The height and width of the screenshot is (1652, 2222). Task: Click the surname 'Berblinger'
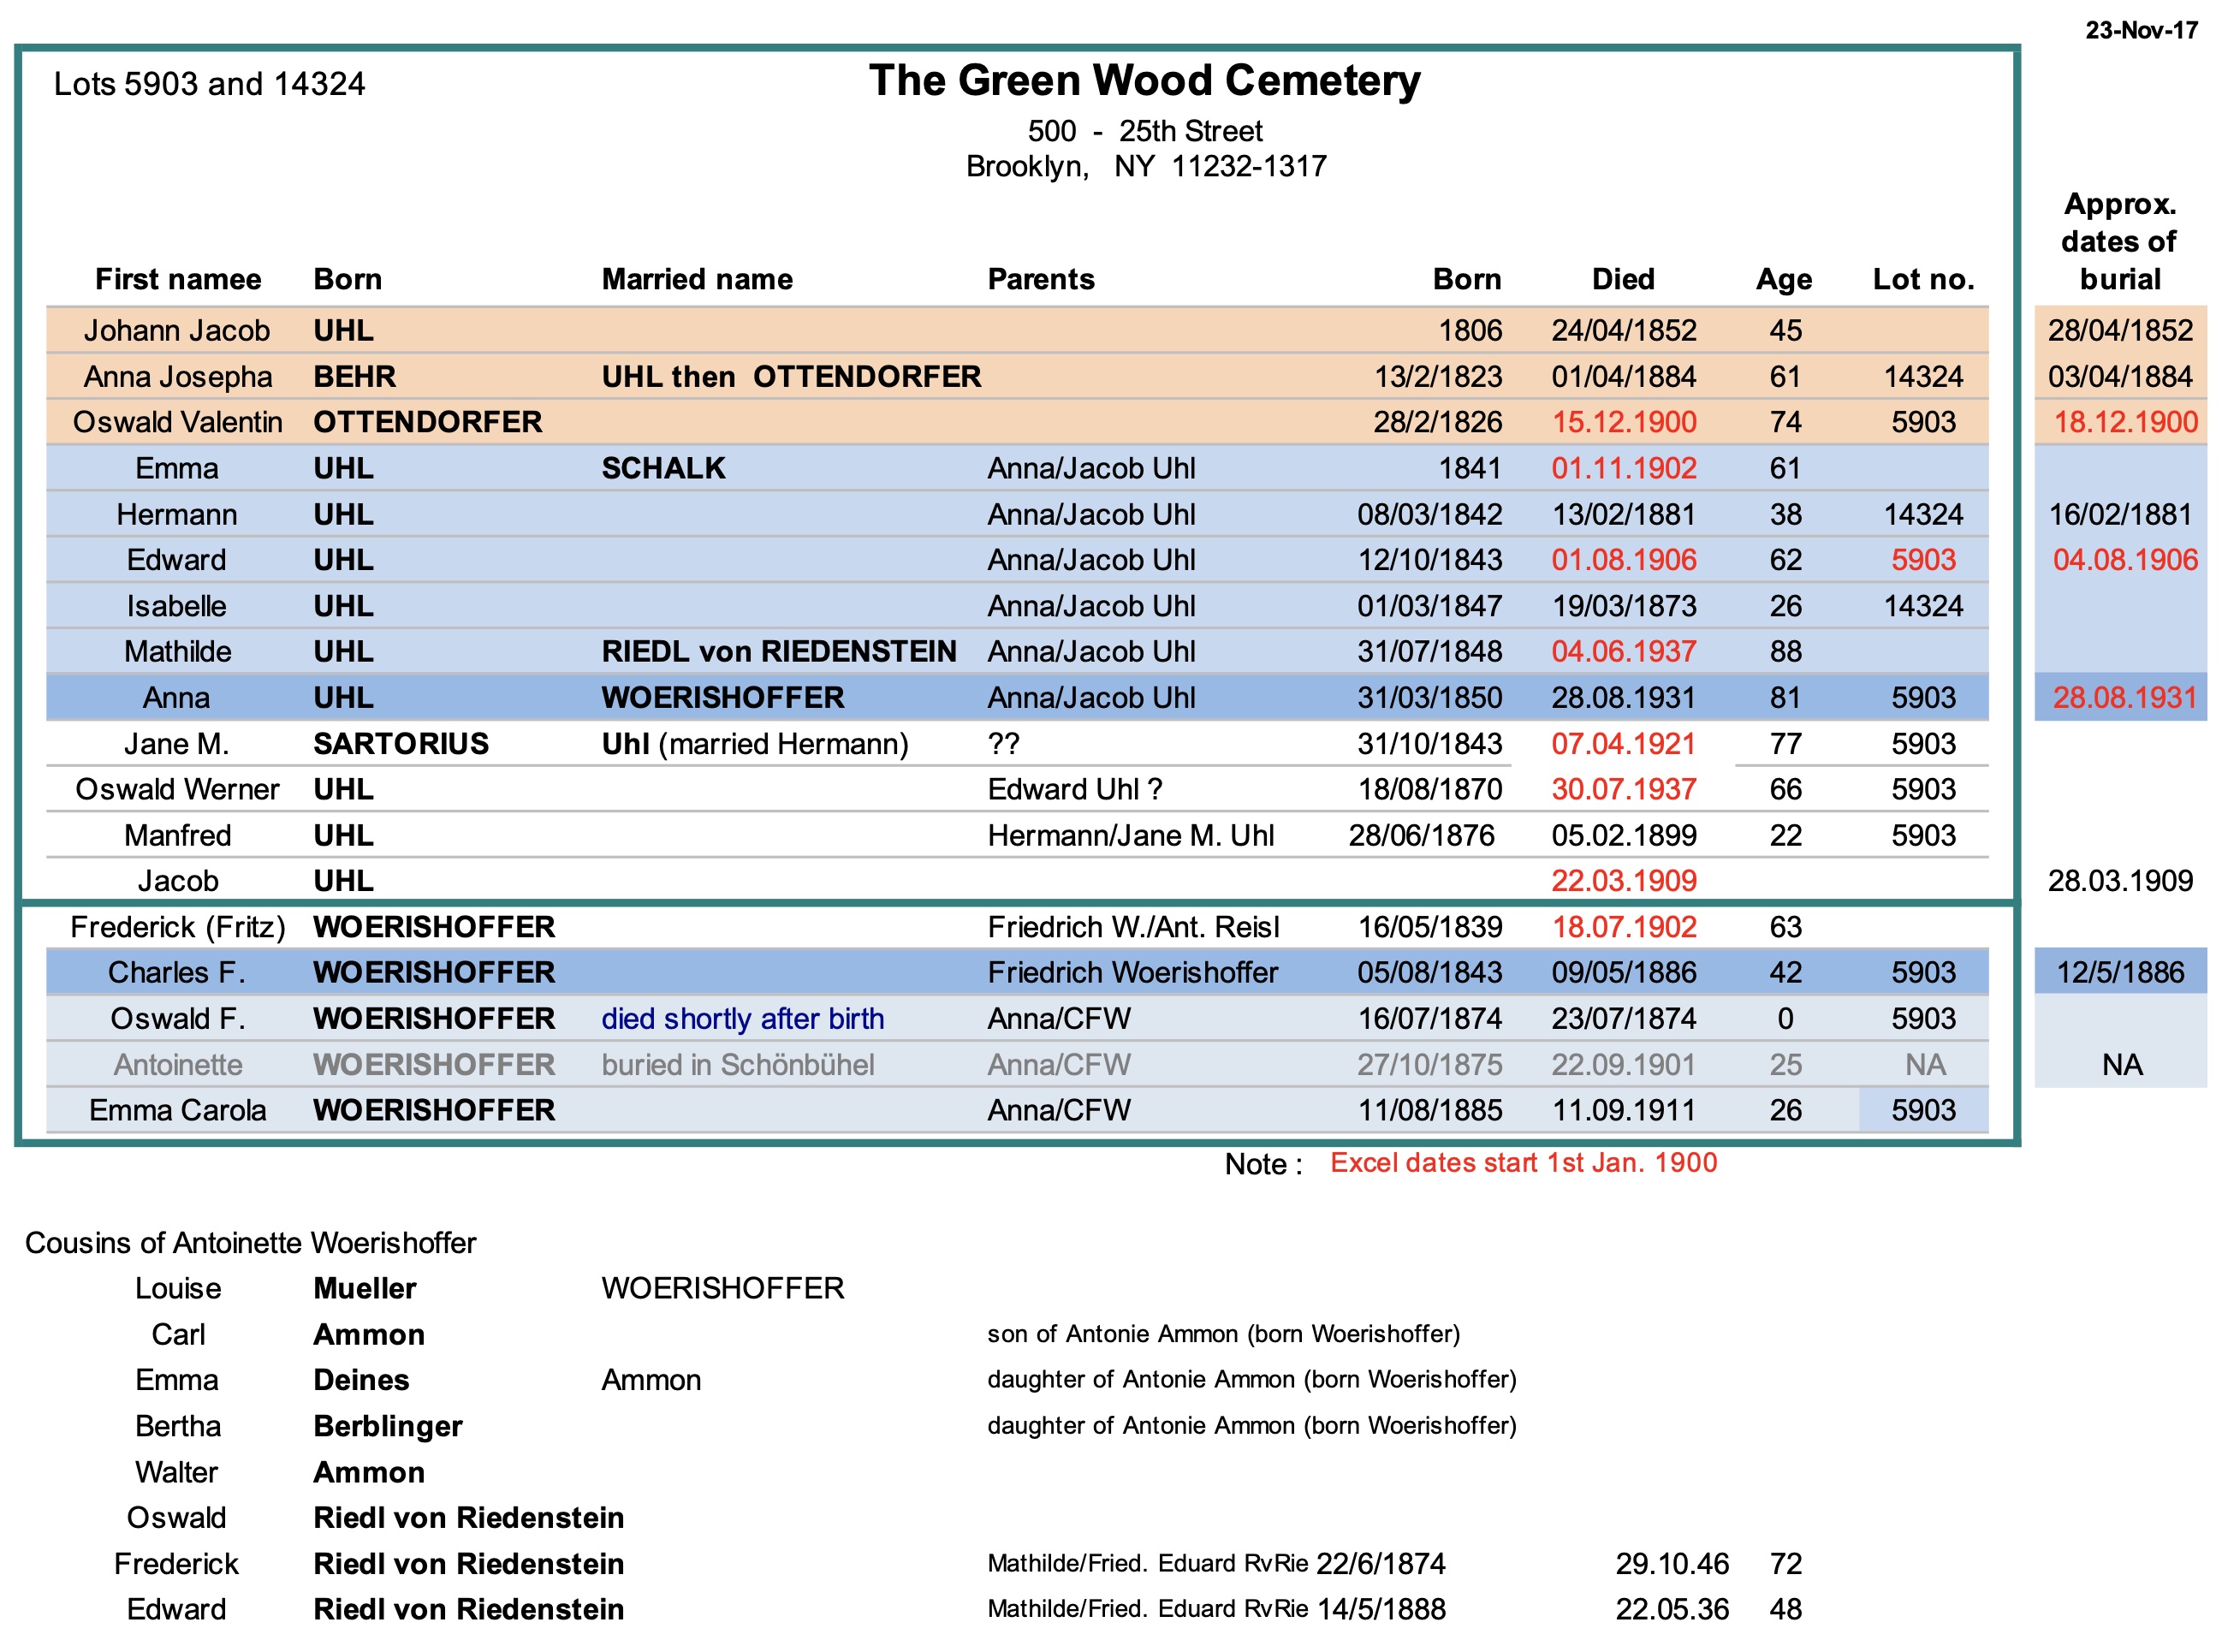tap(388, 1426)
